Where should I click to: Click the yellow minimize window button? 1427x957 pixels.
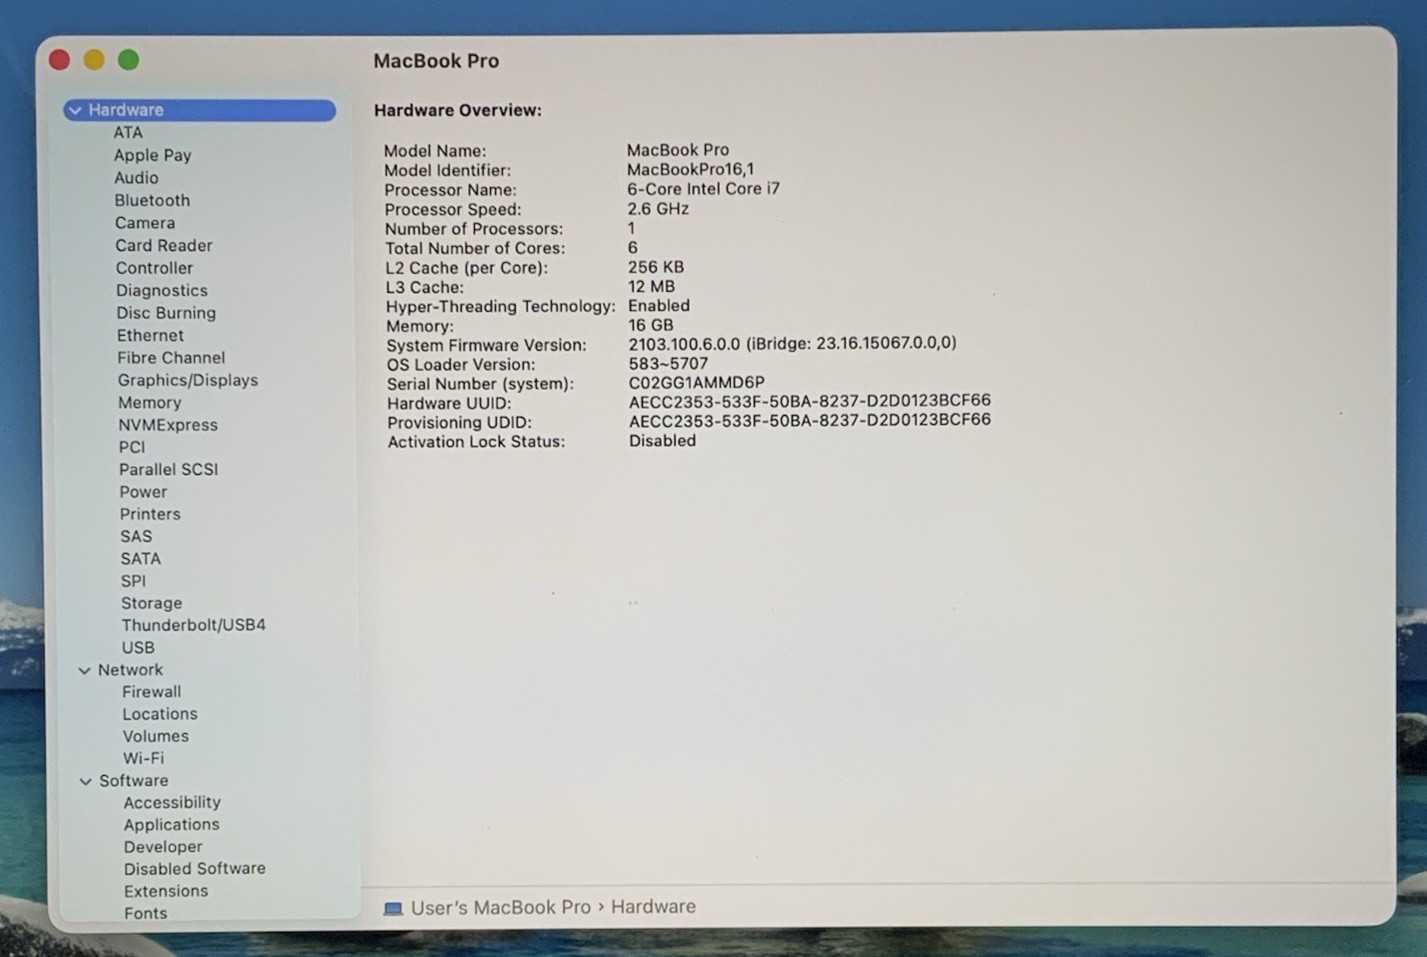coord(94,60)
